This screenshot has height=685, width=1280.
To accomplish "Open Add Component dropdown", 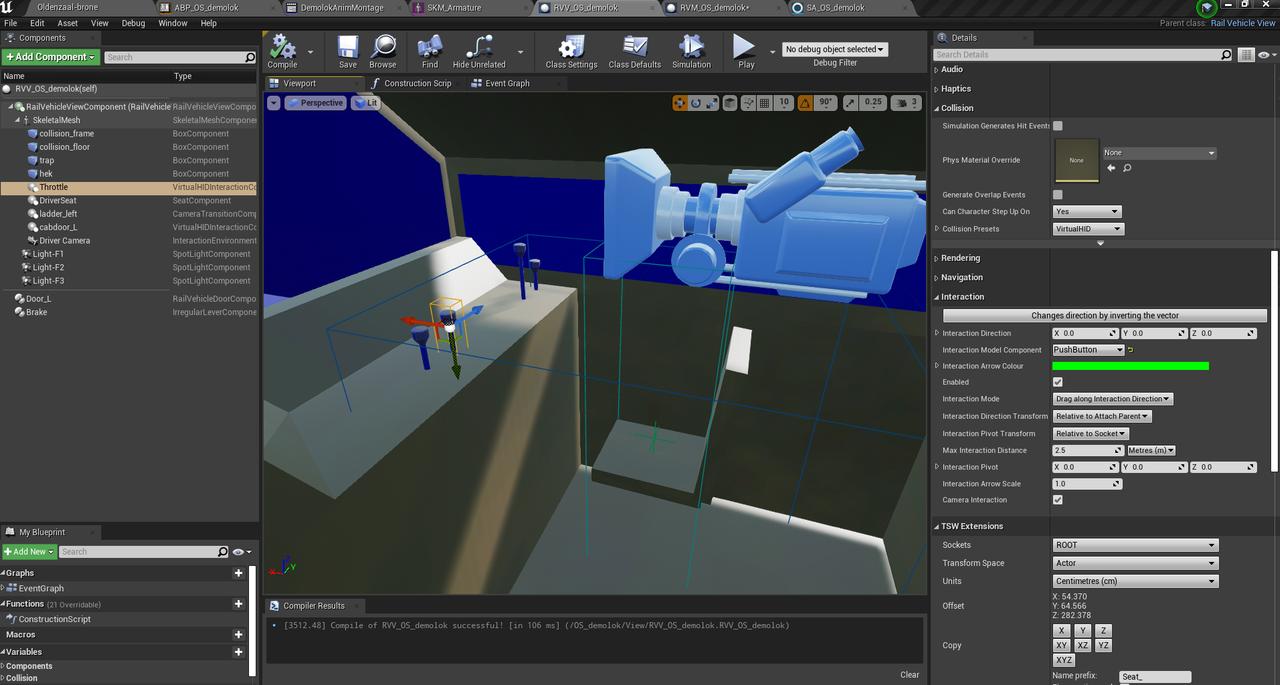I will (x=51, y=57).
